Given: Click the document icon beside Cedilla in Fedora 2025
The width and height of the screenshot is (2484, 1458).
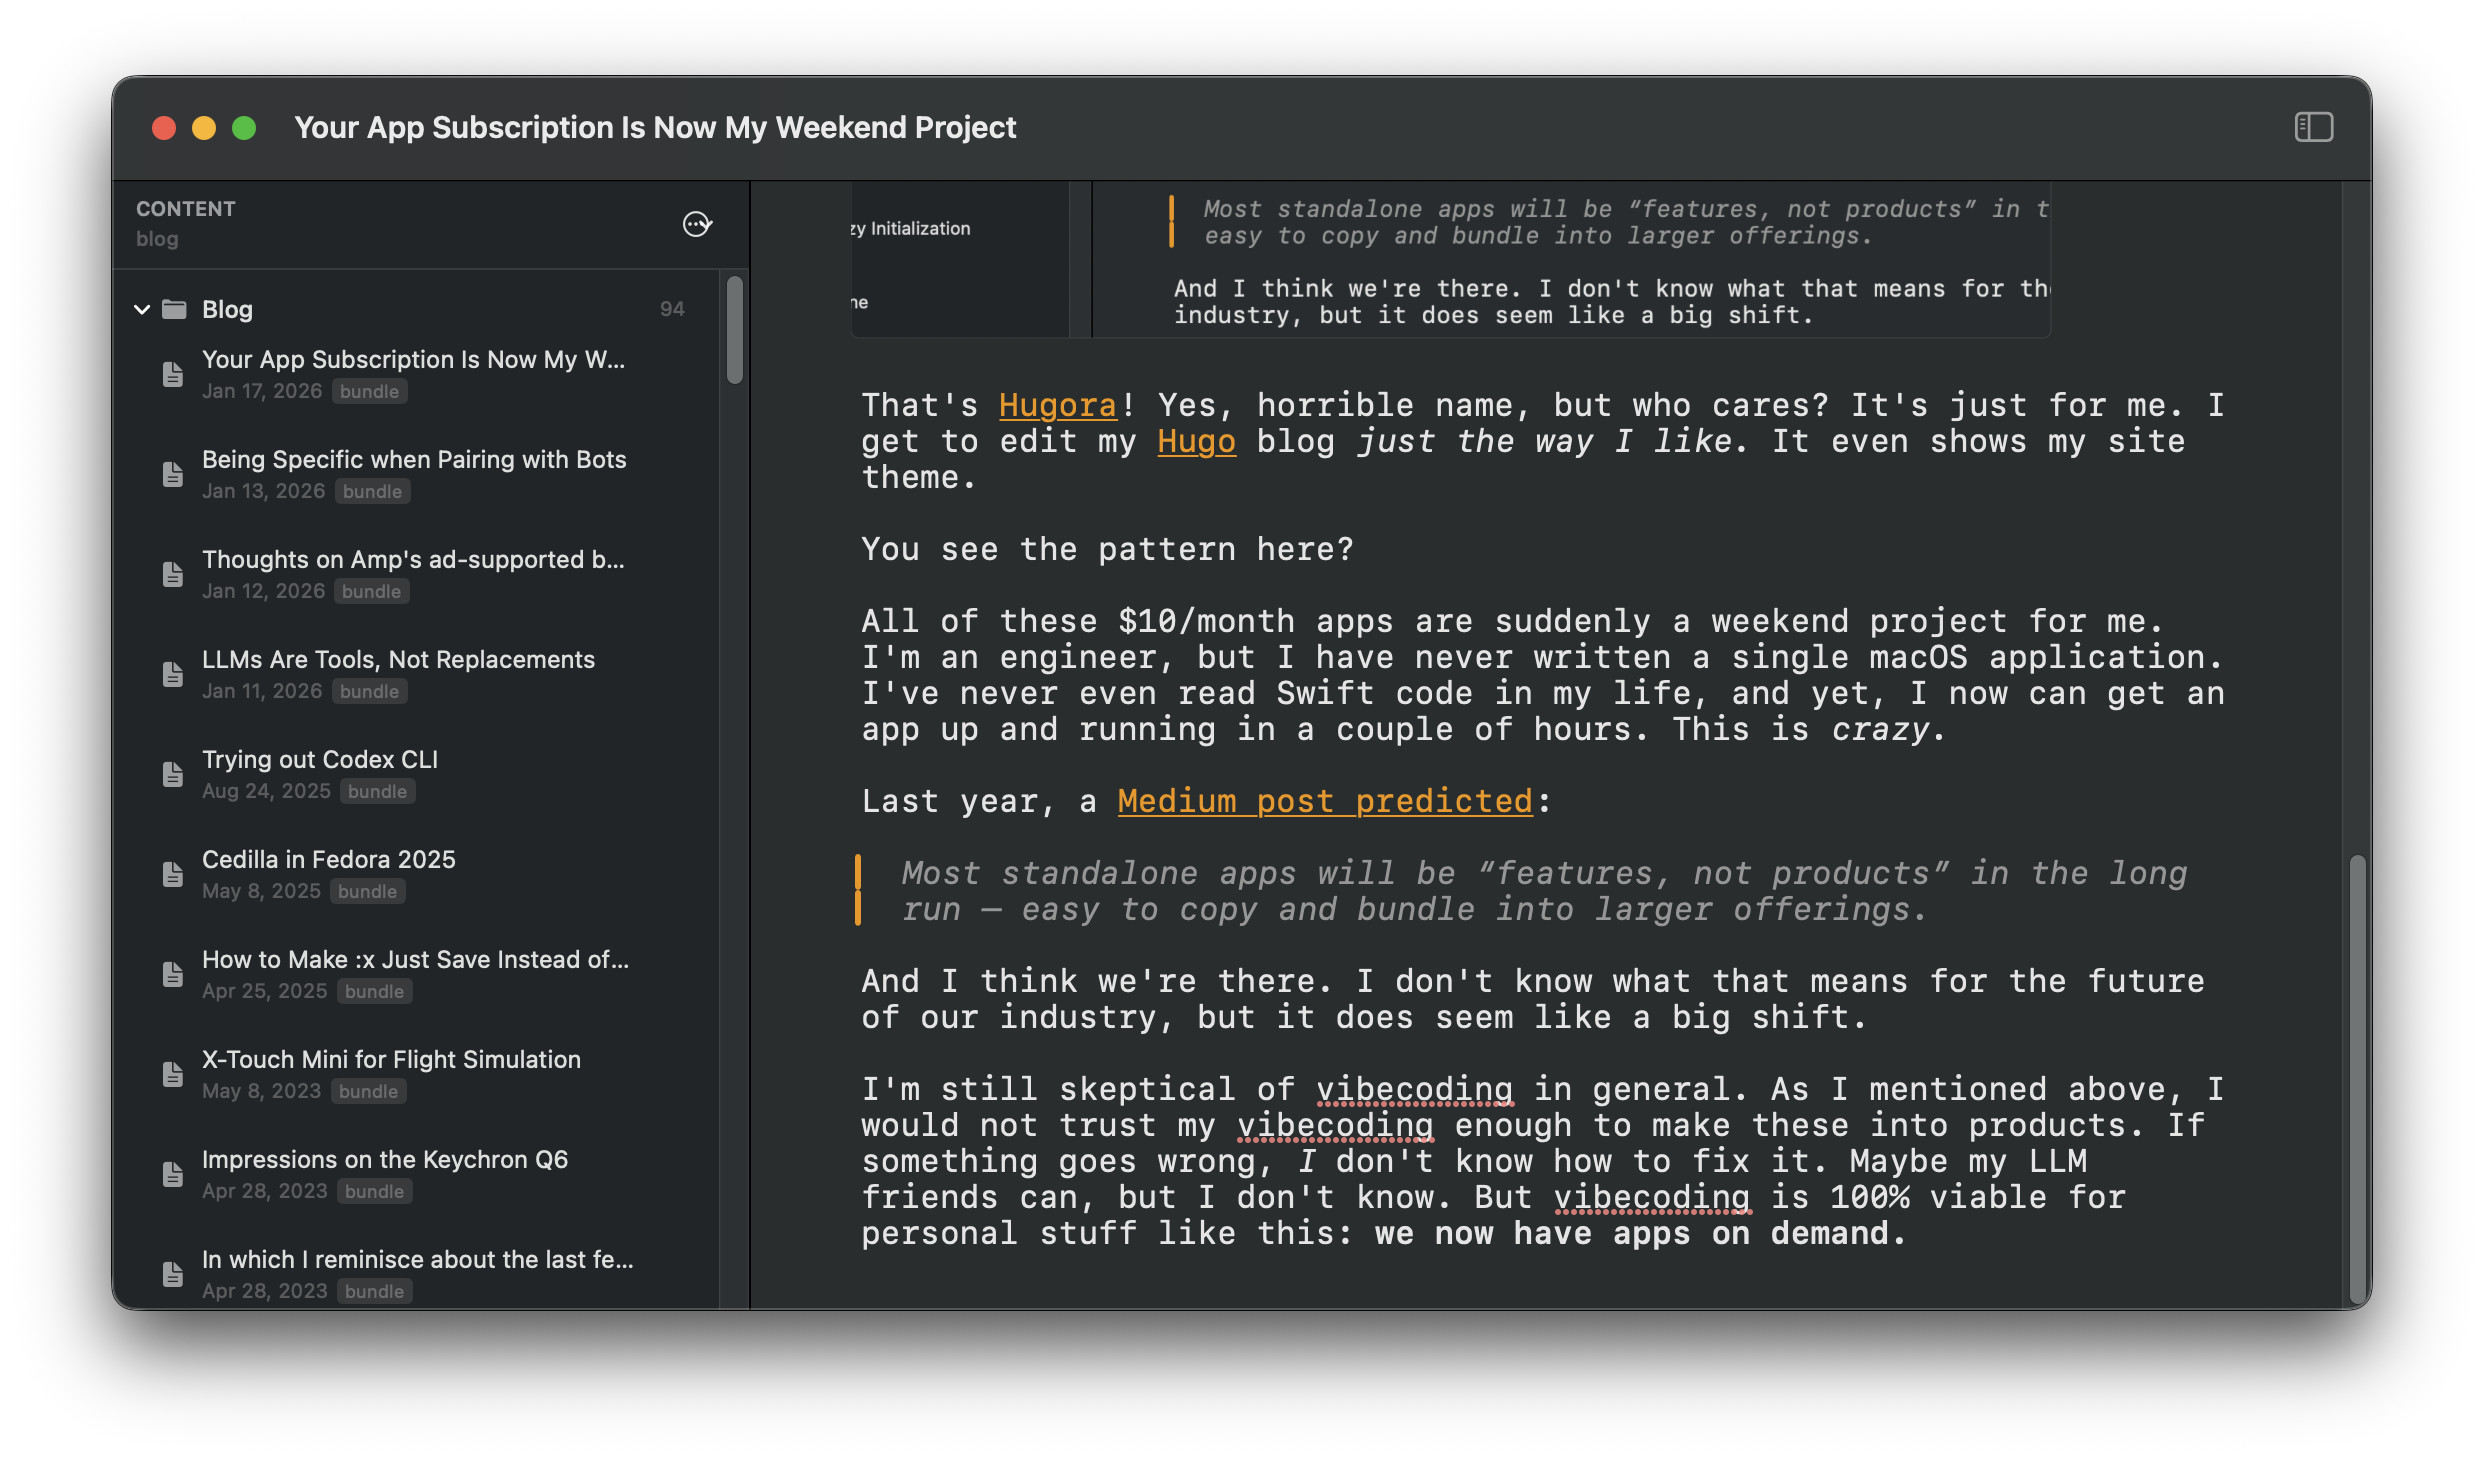Looking at the screenshot, I should click(172, 874).
